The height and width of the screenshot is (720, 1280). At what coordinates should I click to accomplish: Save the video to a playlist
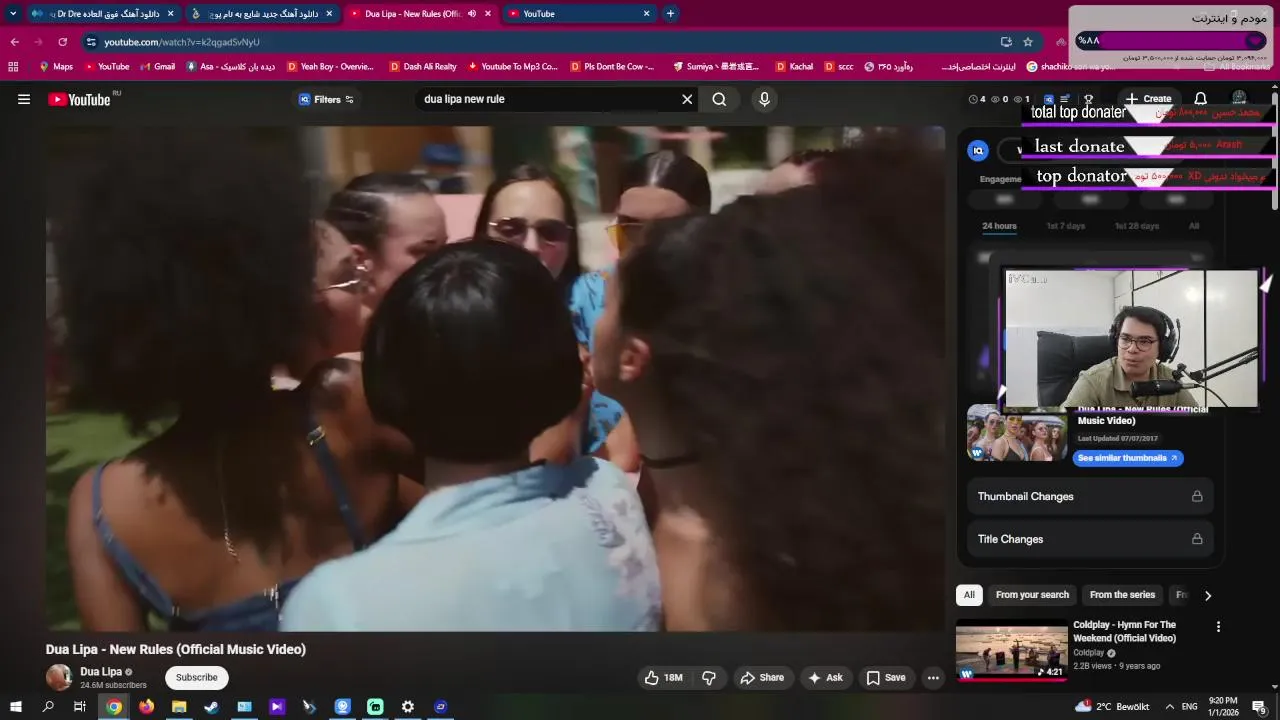tap(886, 677)
